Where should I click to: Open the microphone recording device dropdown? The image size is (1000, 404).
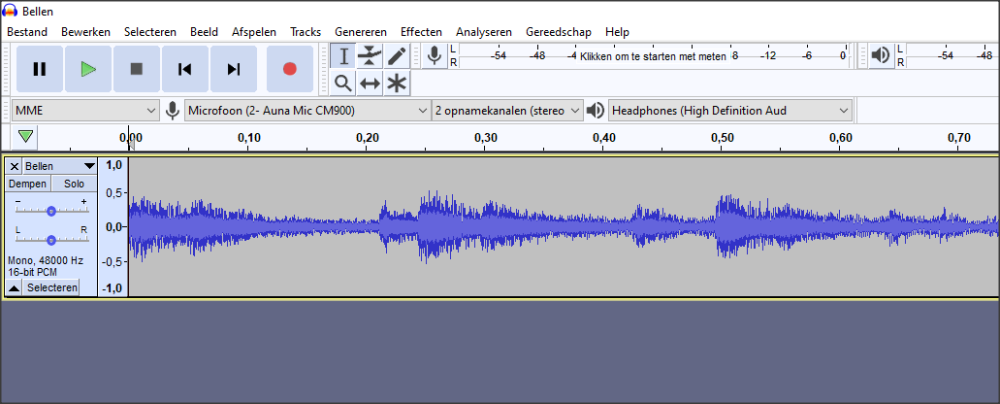[x=308, y=110]
